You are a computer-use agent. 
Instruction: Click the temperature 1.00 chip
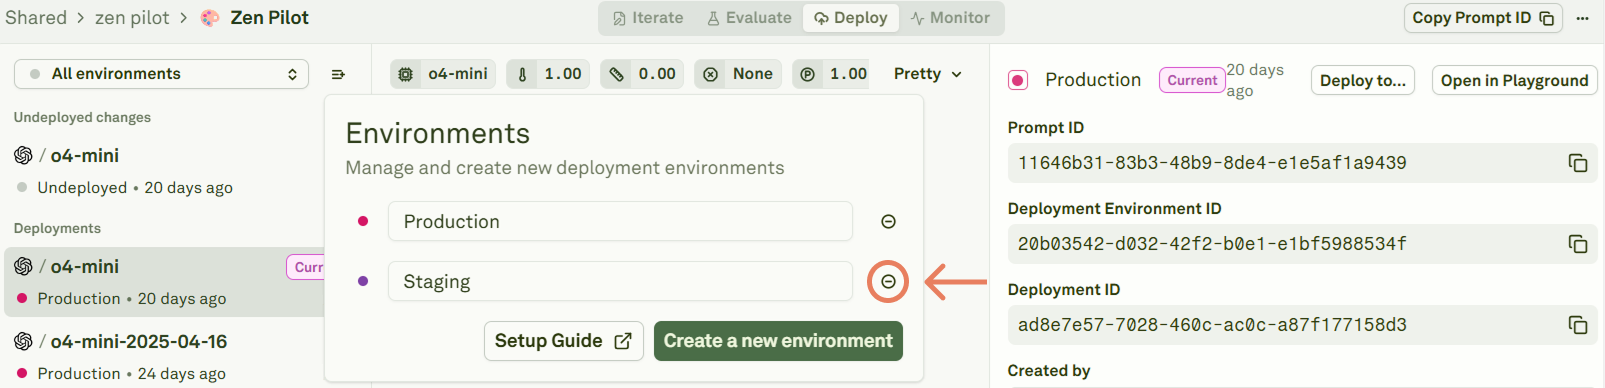point(548,74)
